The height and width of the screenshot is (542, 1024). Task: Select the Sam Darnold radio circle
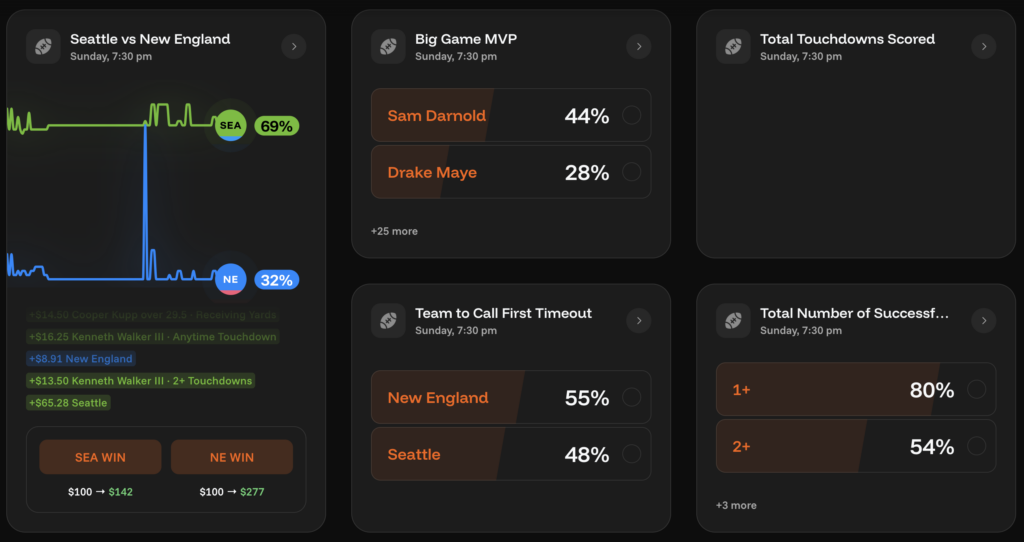pyautogui.click(x=632, y=115)
